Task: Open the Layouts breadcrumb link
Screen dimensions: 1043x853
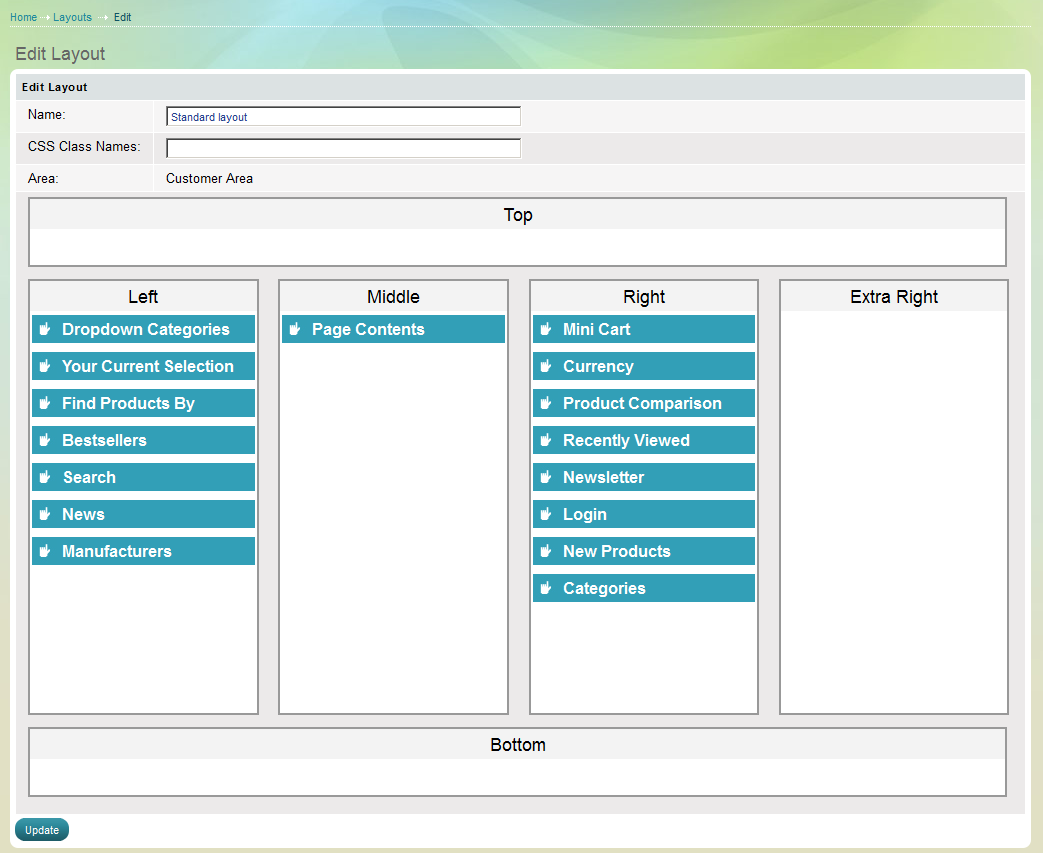Action: tap(72, 17)
